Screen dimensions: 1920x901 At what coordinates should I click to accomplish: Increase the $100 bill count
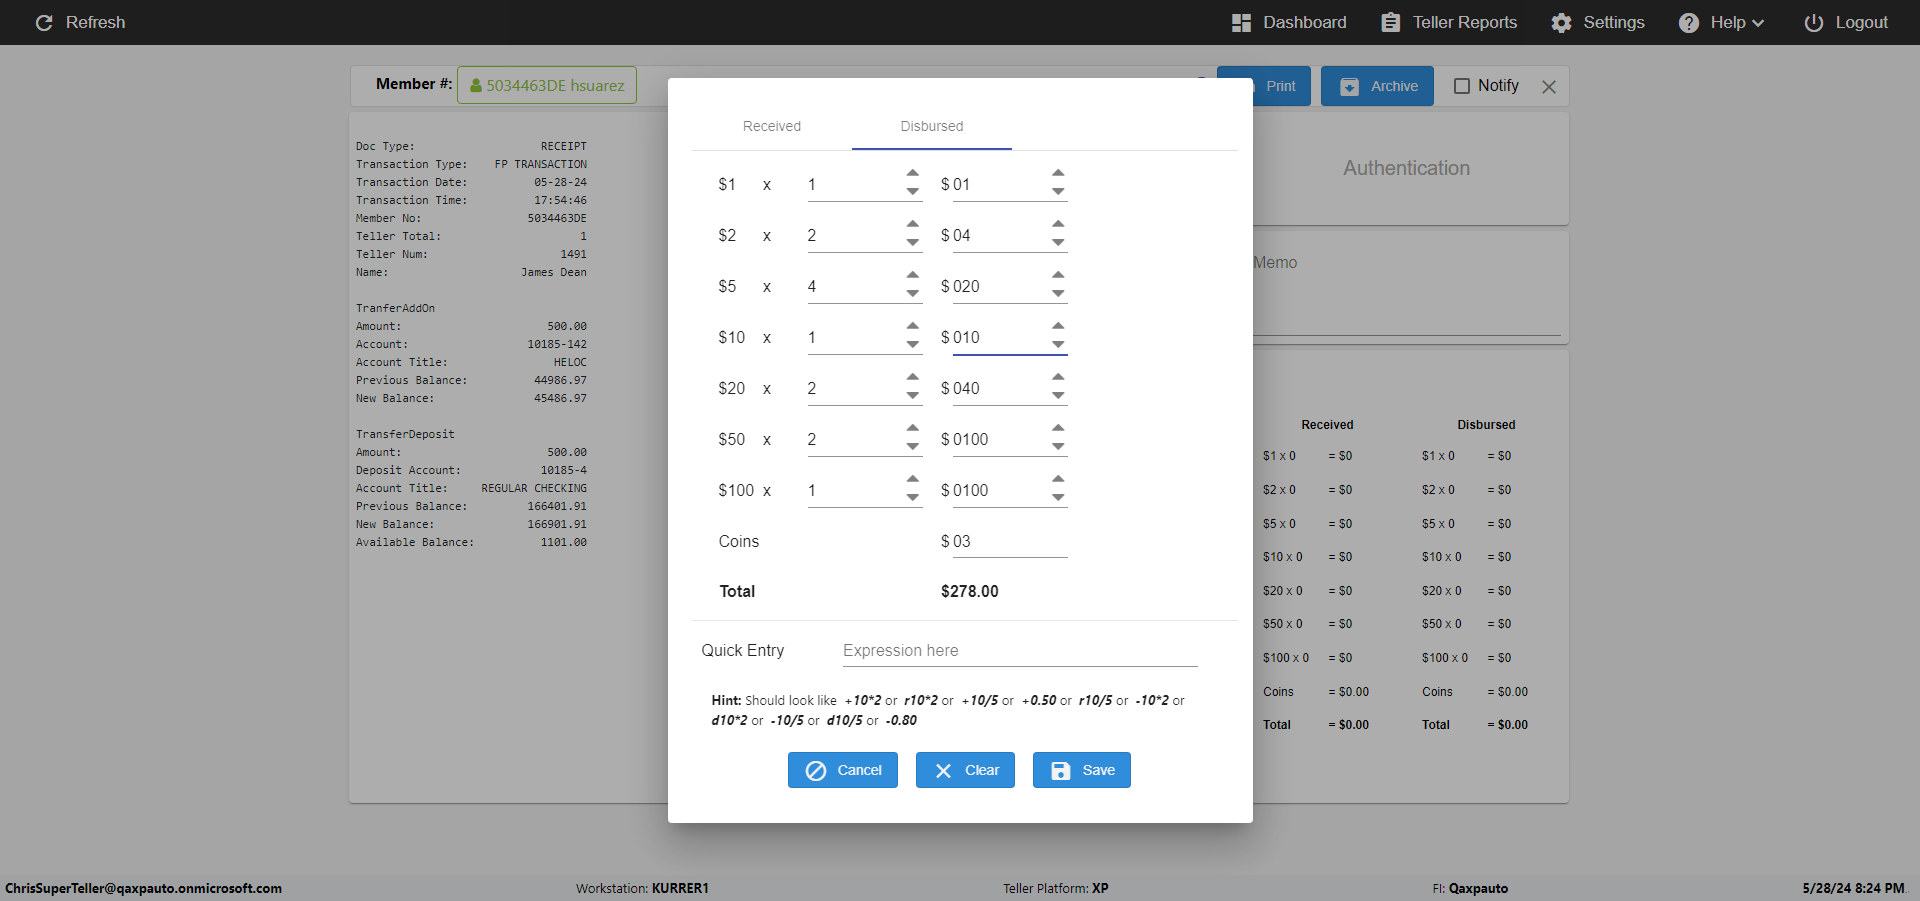(913, 479)
